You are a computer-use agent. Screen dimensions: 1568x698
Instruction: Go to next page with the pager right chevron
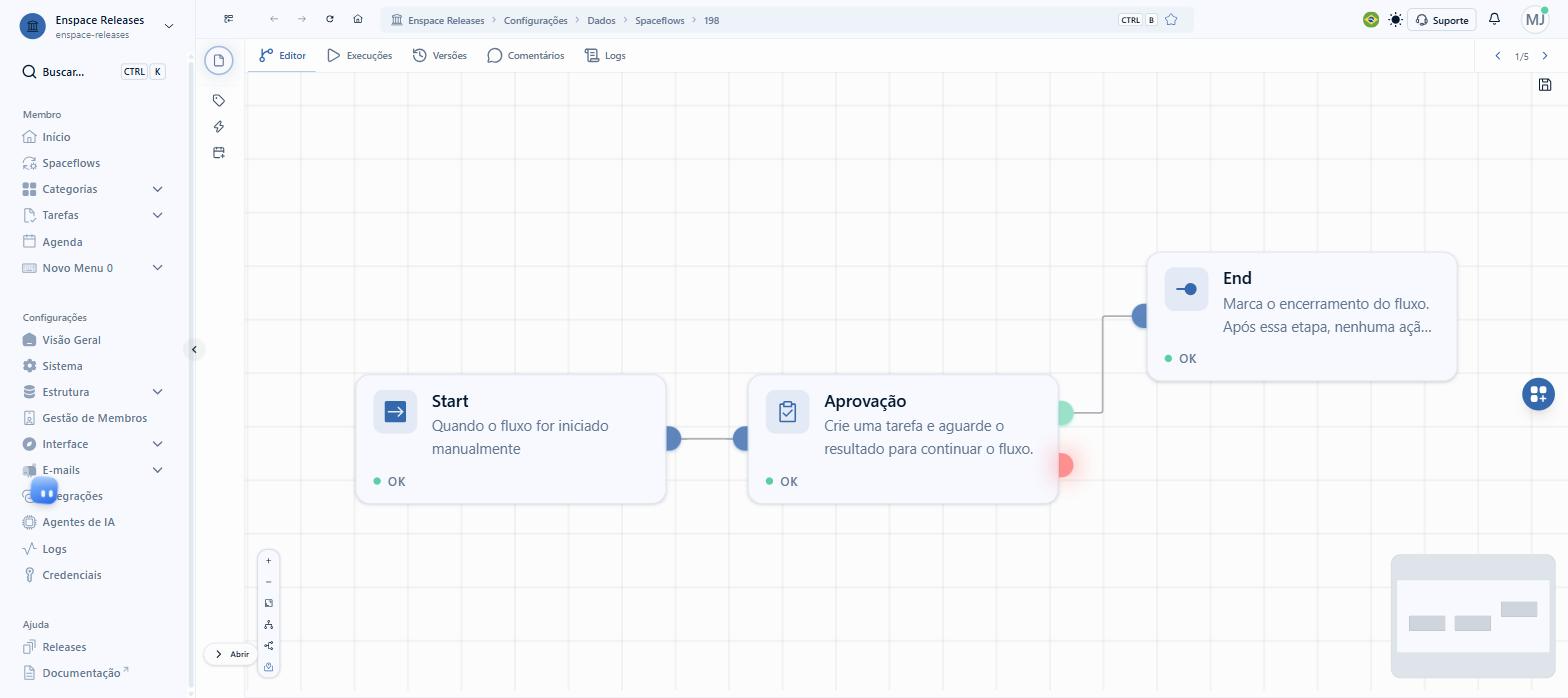click(1545, 56)
